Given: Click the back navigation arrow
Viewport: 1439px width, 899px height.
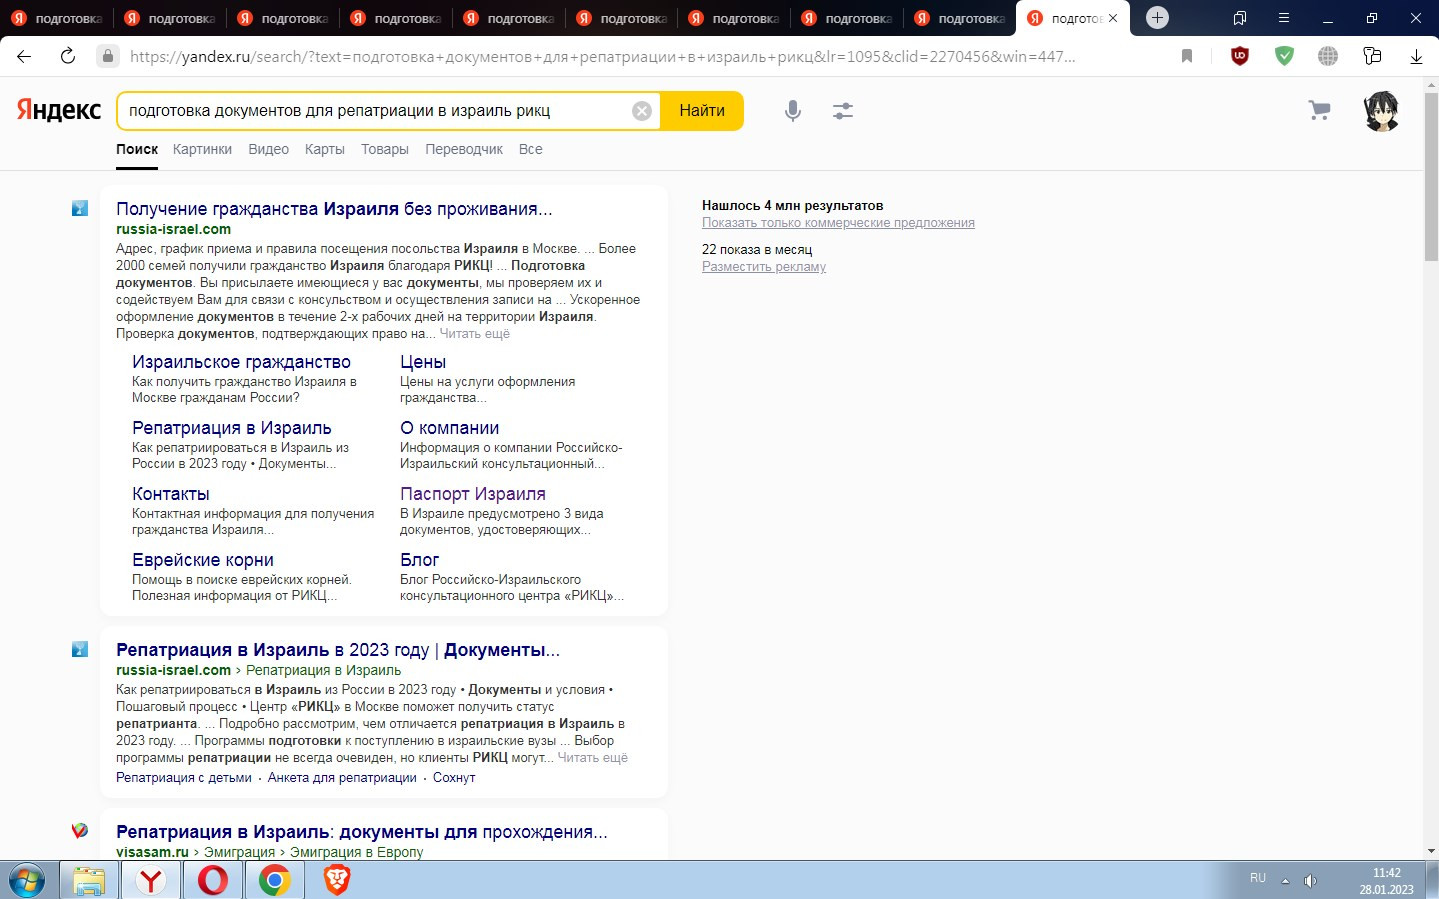Looking at the screenshot, I should (x=24, y=56).
